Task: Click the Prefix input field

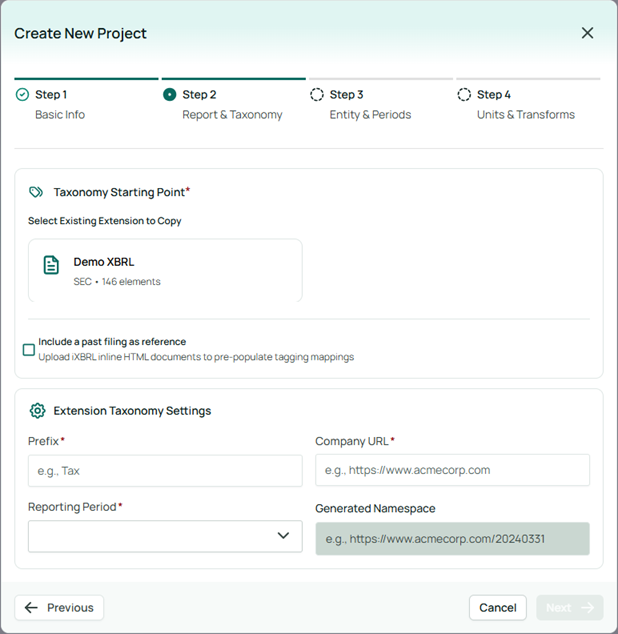Action: point(165,471)
